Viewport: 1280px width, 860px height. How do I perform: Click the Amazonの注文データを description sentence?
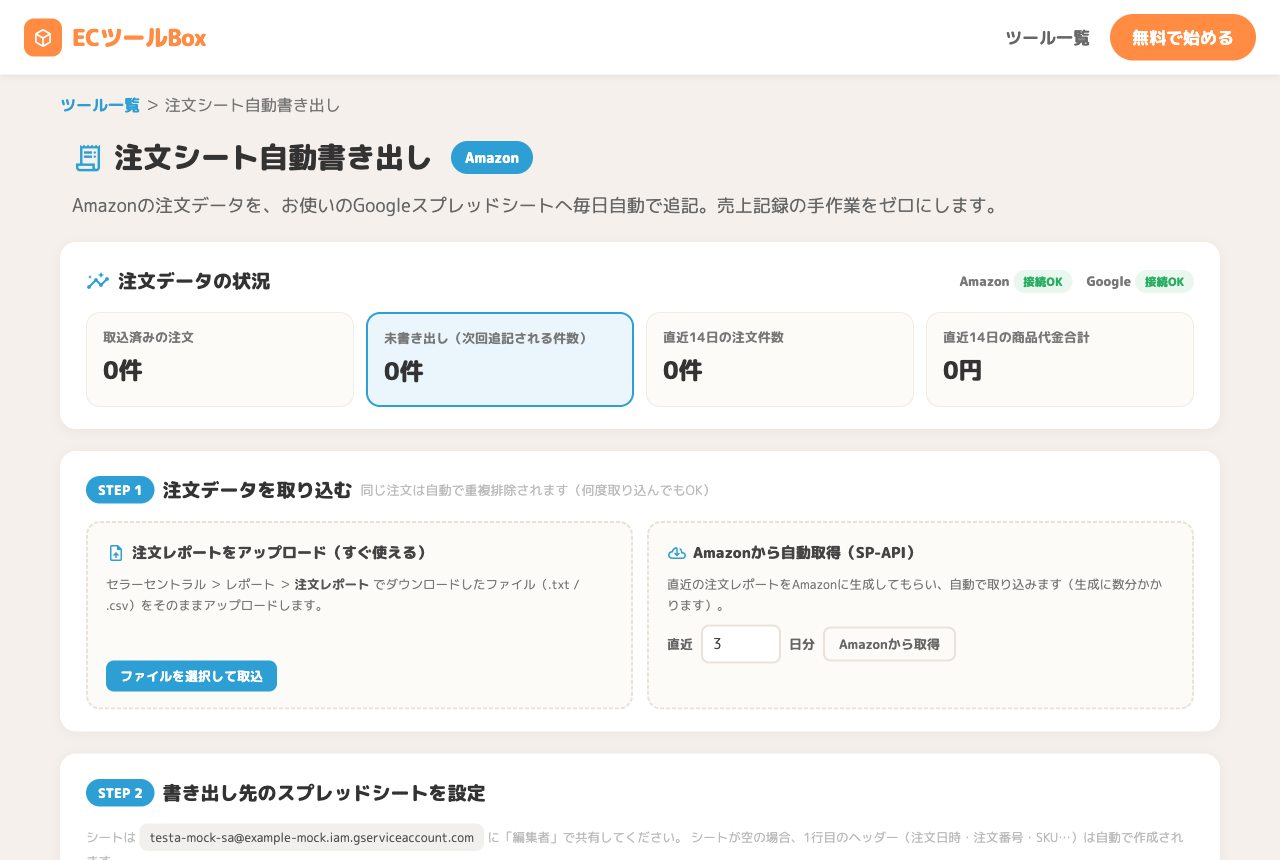[x=536, y=206]
